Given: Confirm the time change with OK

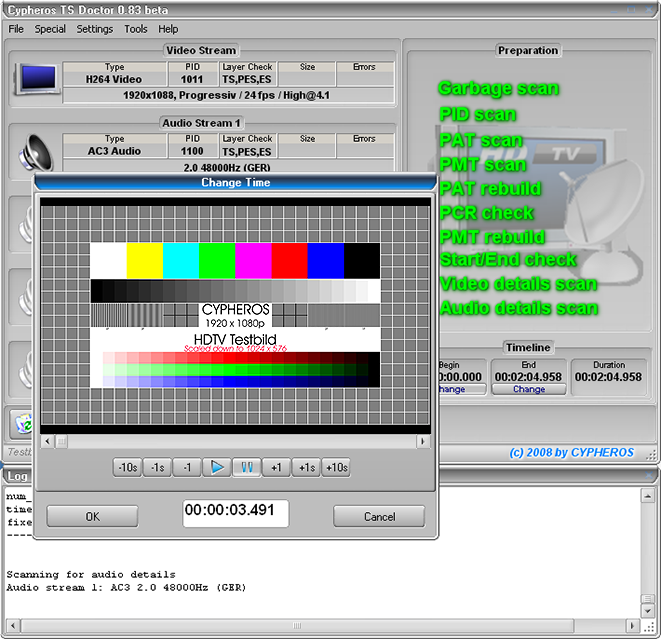Looking at the screenshot, I should 92,516.
